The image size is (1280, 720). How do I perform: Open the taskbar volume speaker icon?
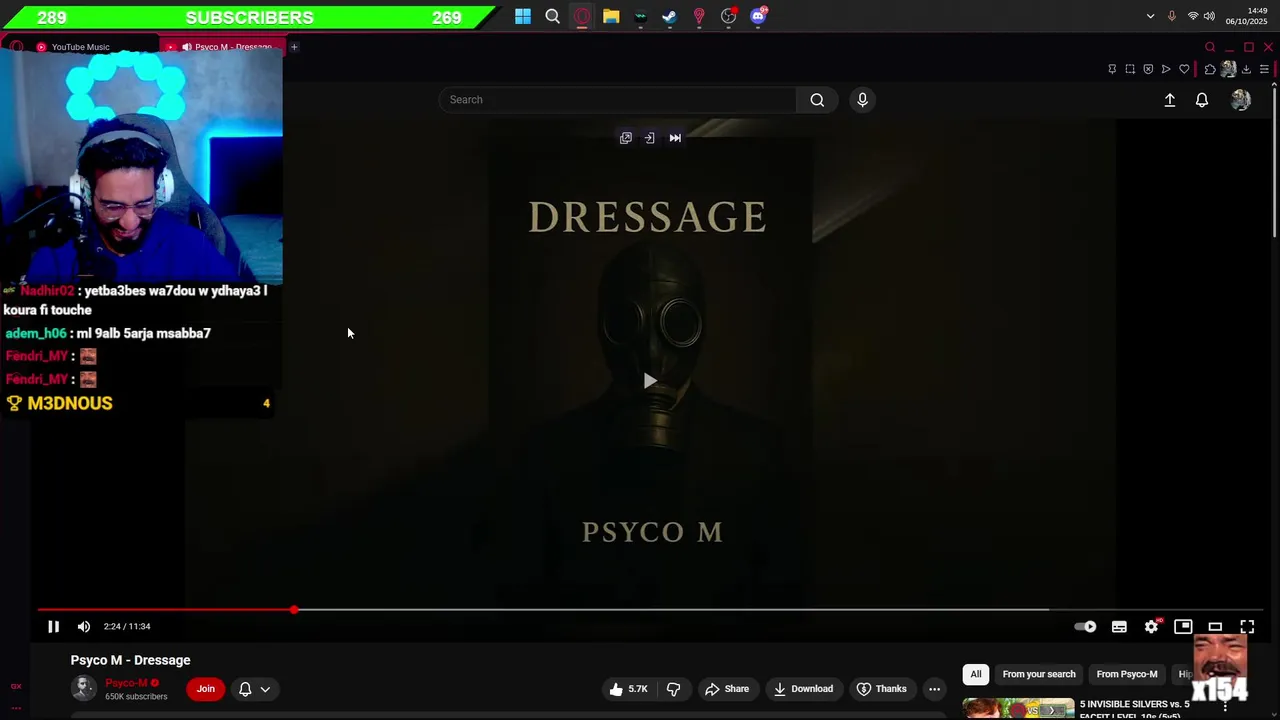[x=1209, y=16]
